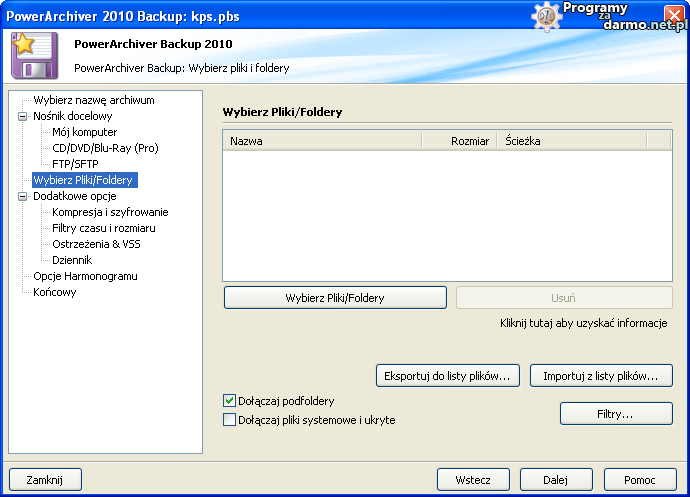Image resolution: width=690 pixels, height=497 pixels.
Task: Select Filtry czasu i rozmiaru item
Action: tap(103, 228)
